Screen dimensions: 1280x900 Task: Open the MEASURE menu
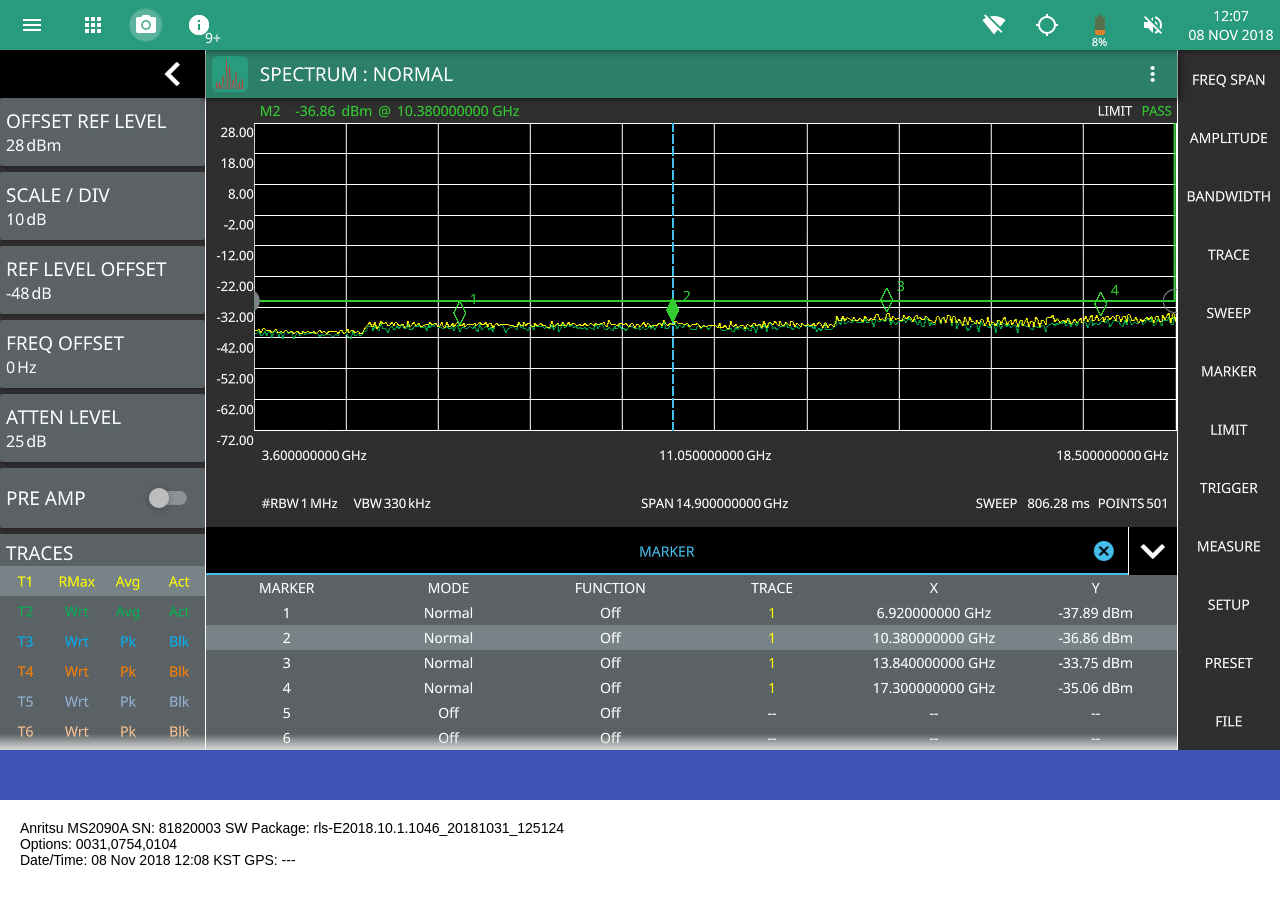tap(1229, 546)
